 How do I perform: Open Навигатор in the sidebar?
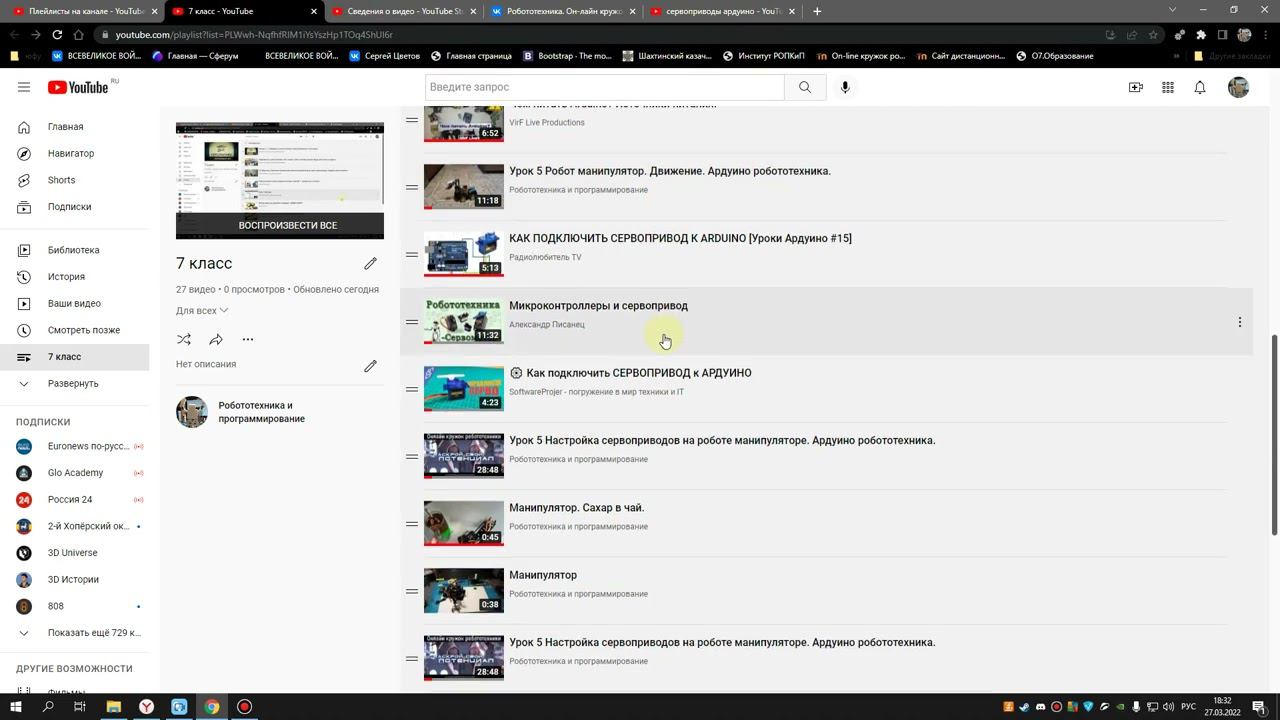coord(74,153)
